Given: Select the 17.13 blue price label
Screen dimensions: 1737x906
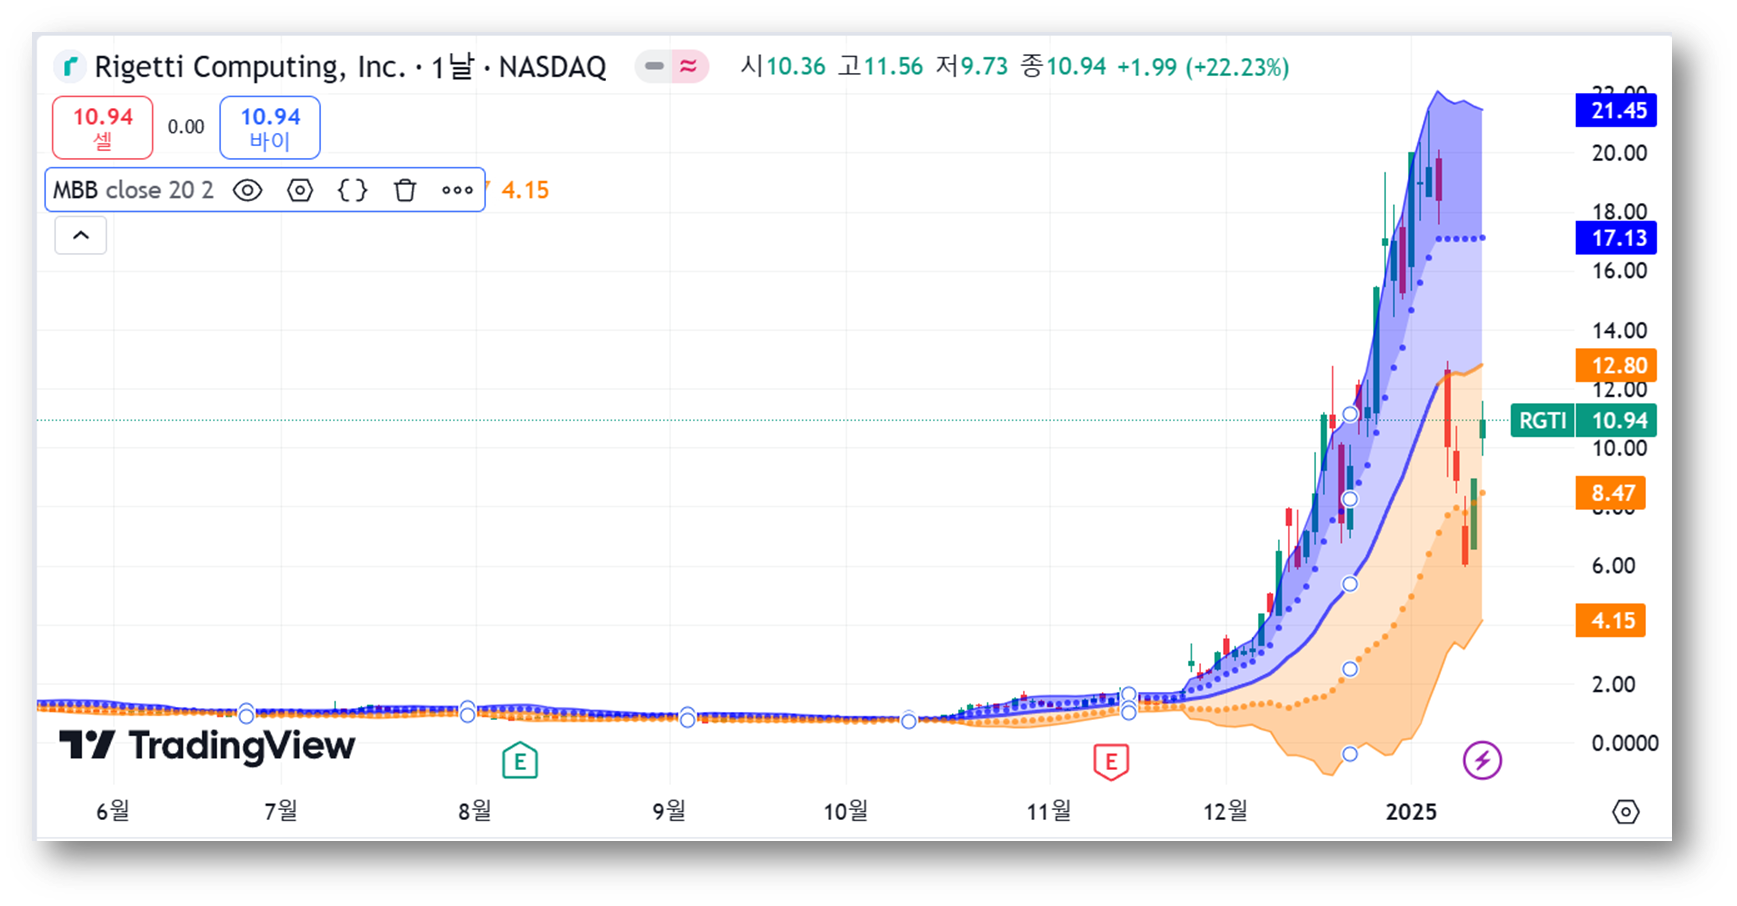Looking at the screenshot, I should pos(1616,238).
